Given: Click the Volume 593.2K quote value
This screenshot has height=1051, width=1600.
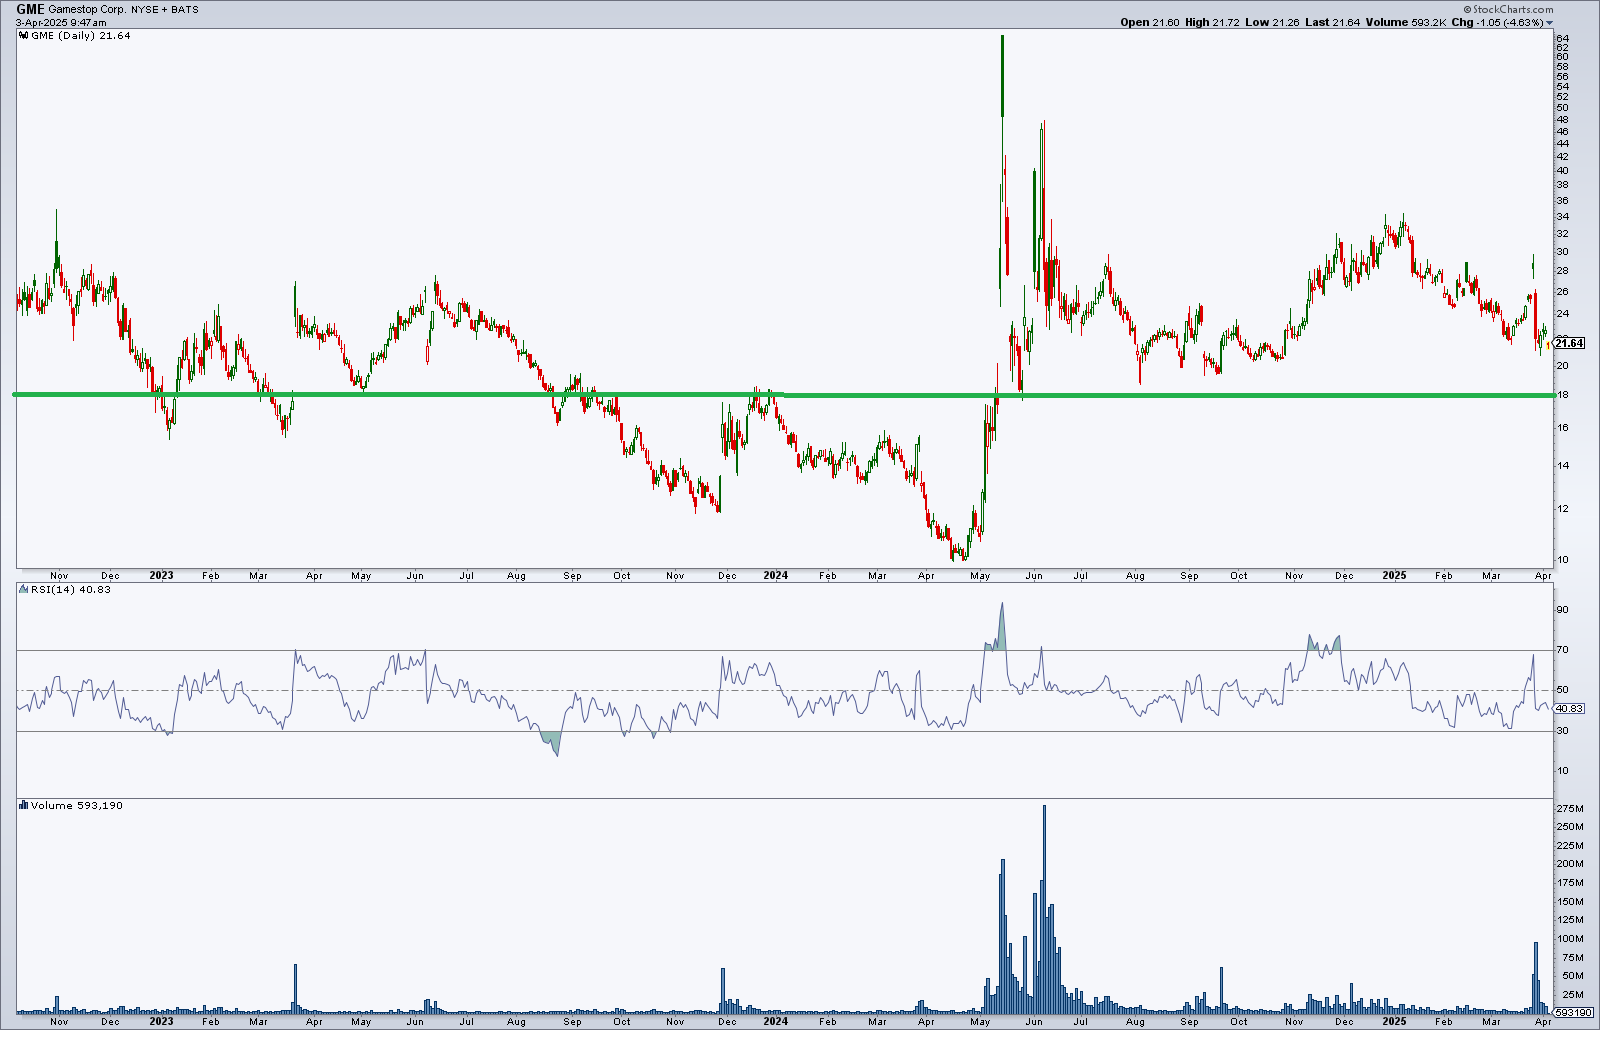Looking at the screenshot, I should click(x=1406, y=22).
